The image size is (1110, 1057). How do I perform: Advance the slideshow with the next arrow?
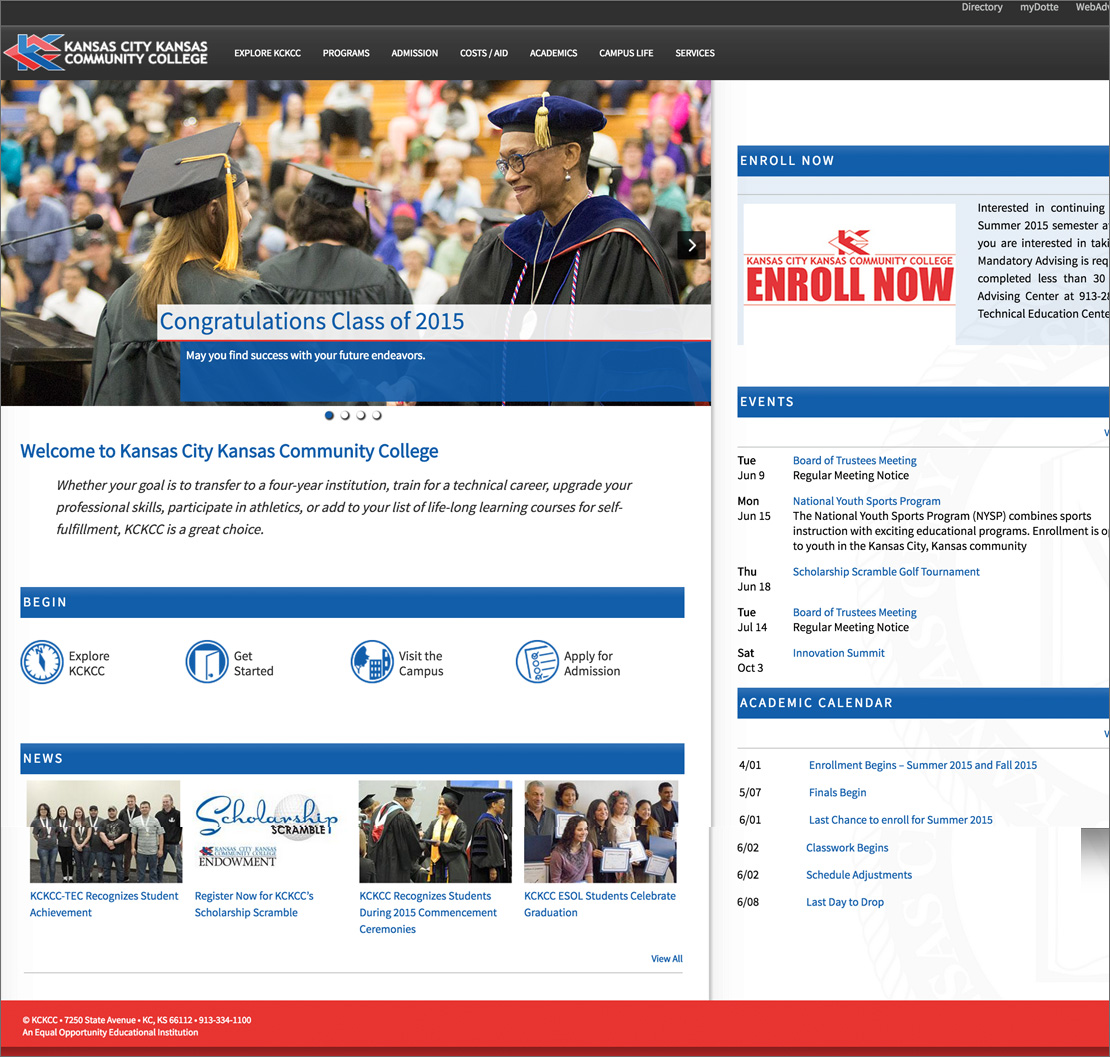[692, 246]
